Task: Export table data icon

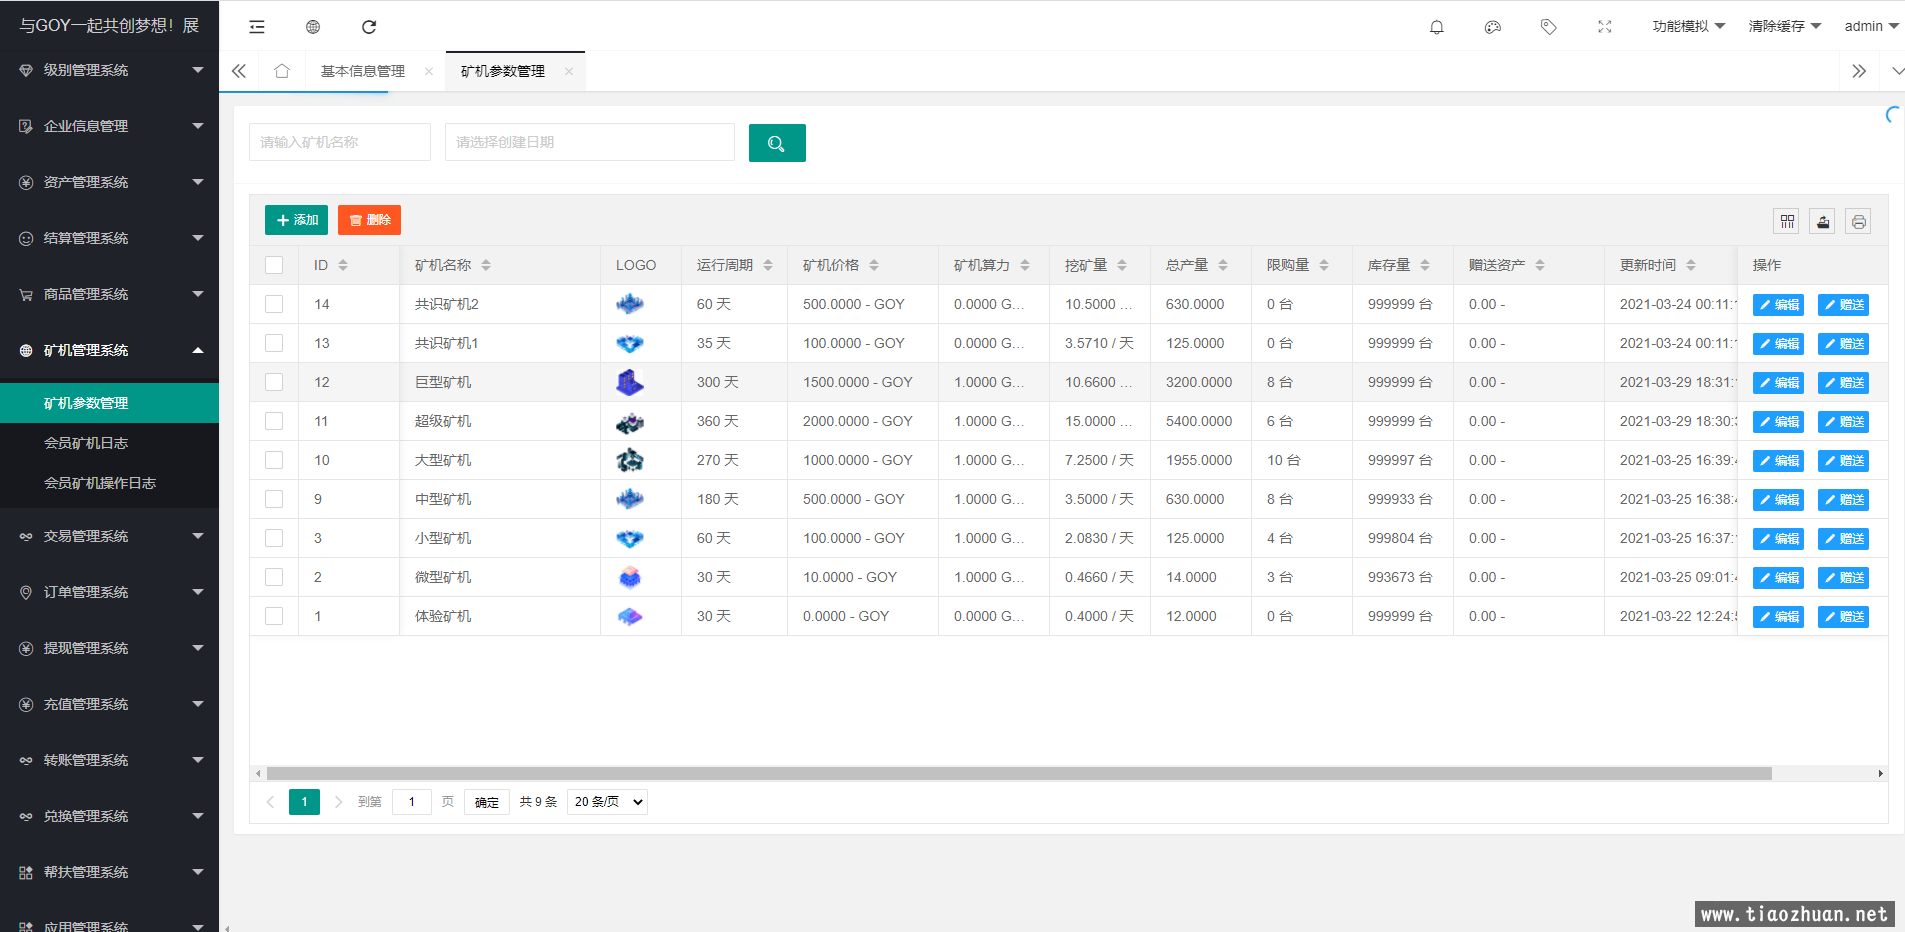Action: (x=1823, y=221)
